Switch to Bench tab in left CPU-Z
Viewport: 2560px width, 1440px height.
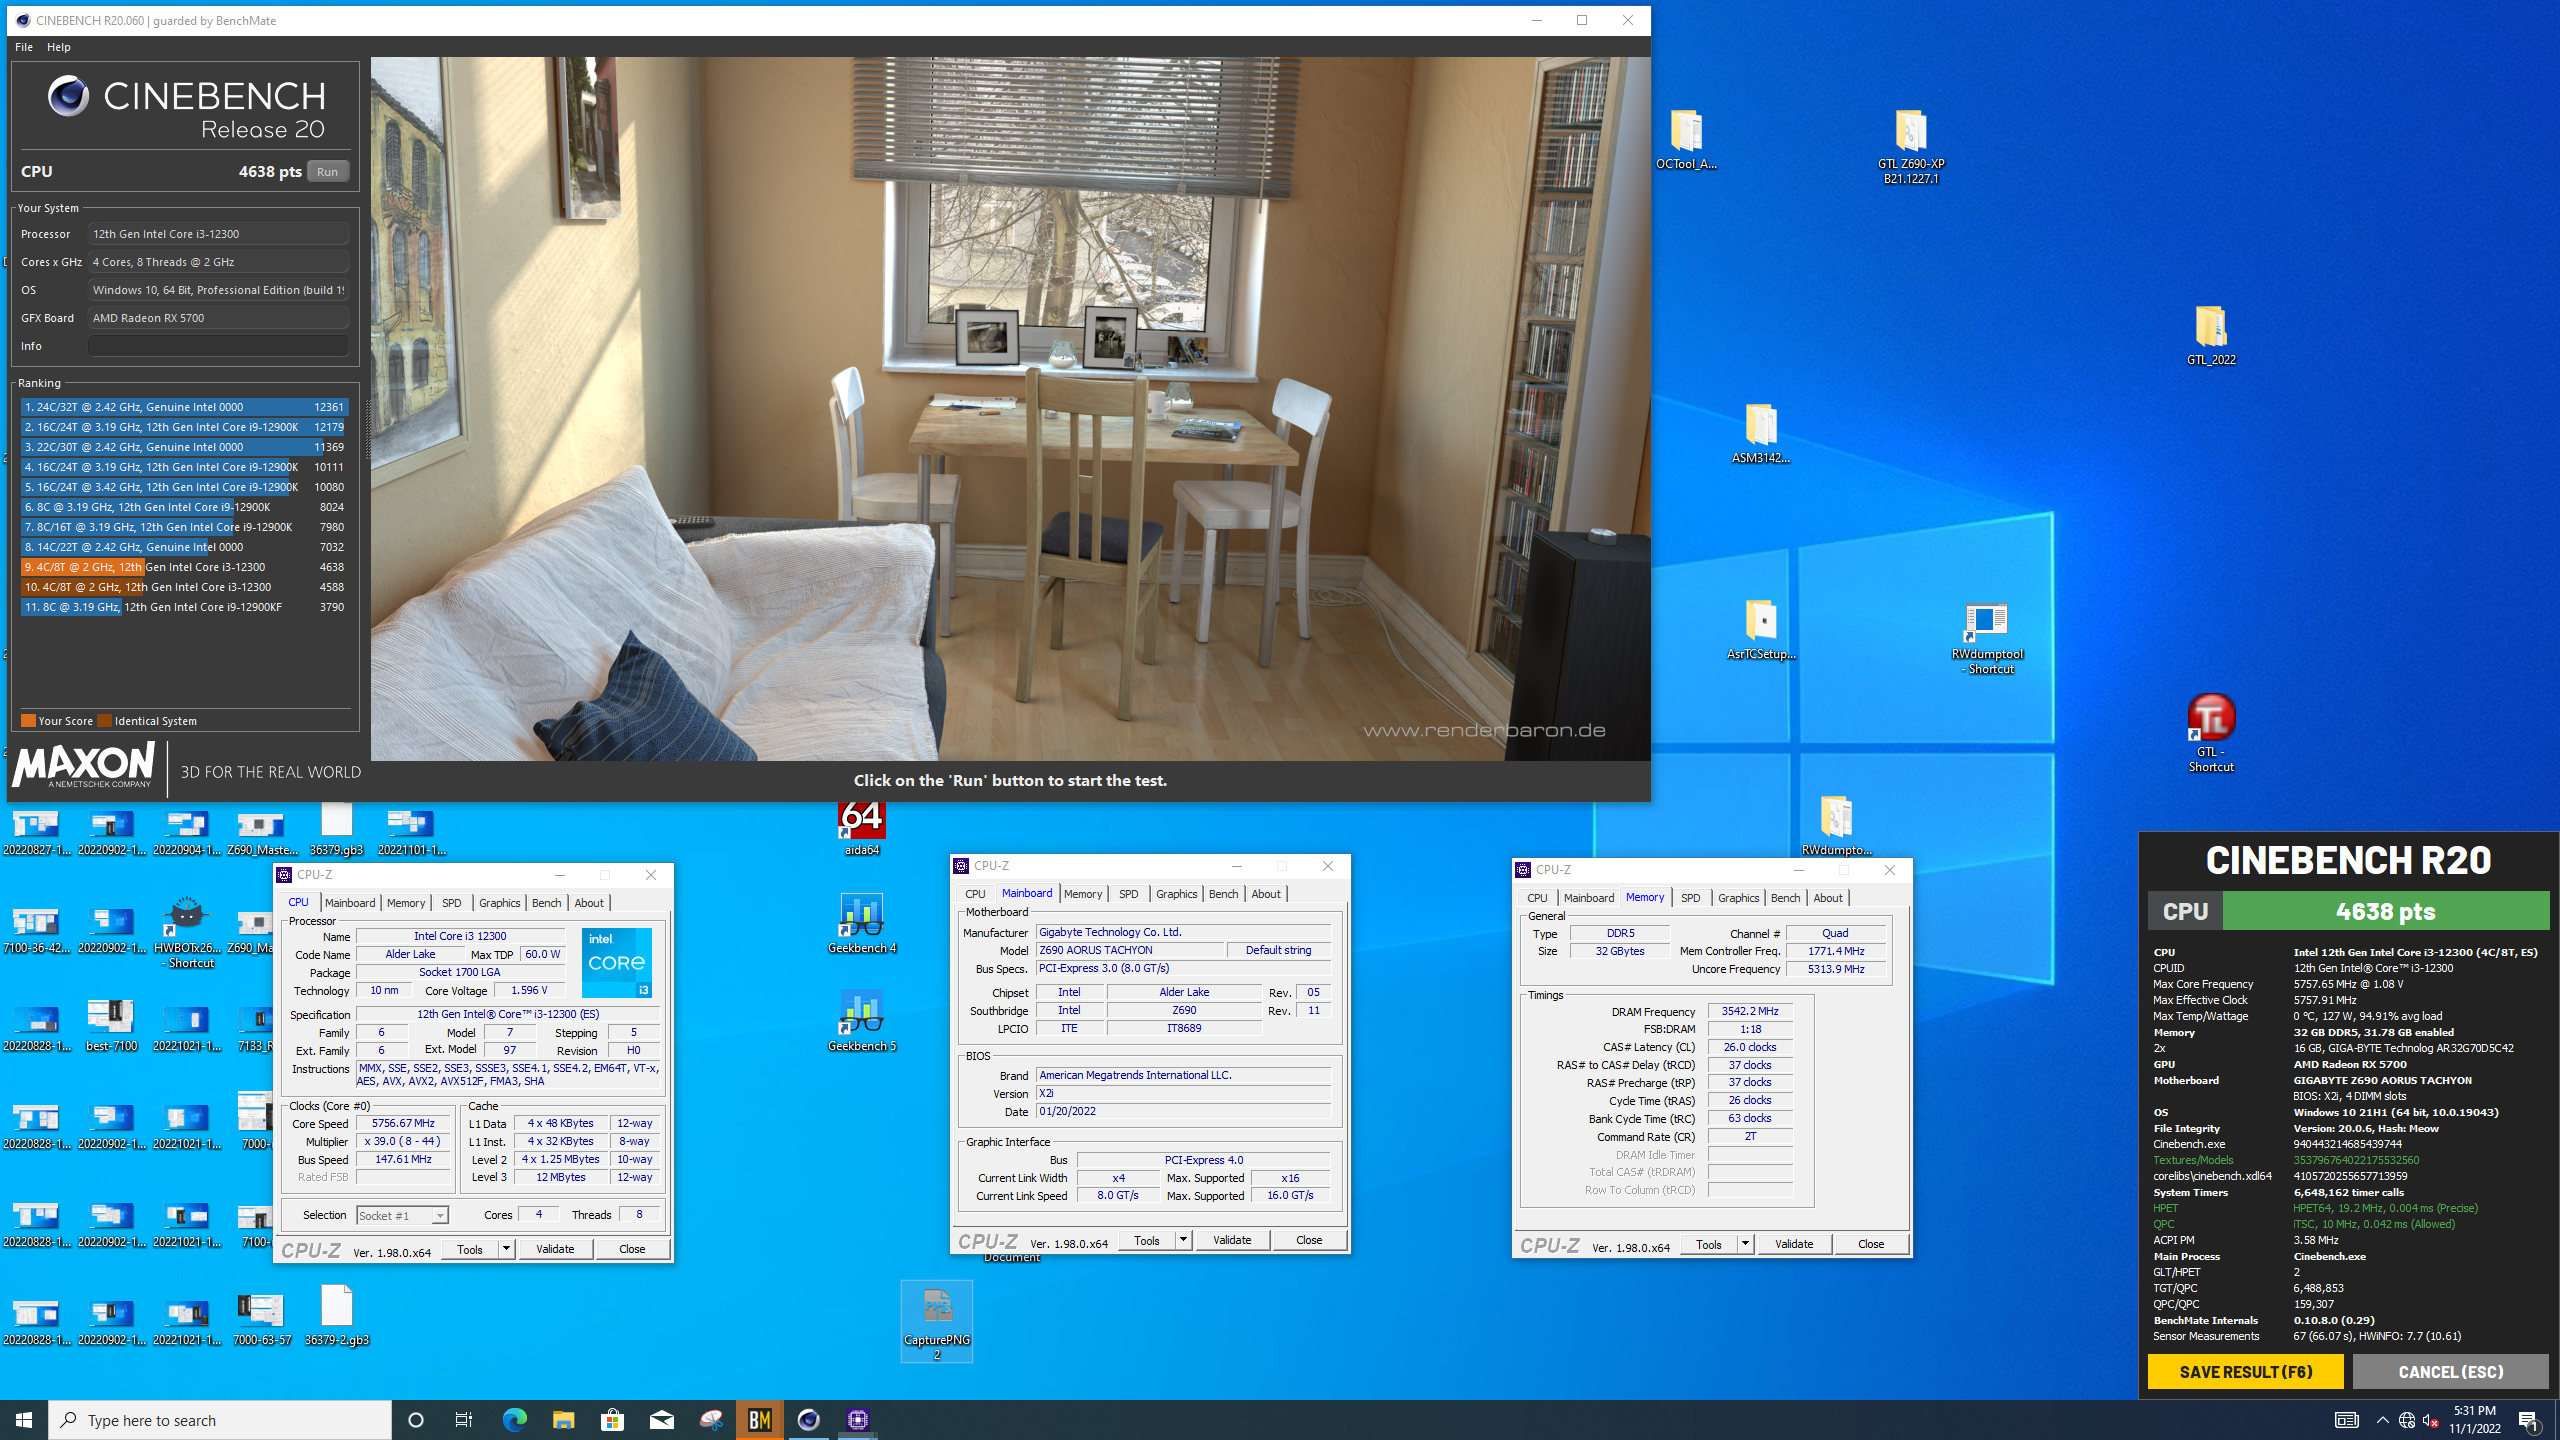[546, 902]
